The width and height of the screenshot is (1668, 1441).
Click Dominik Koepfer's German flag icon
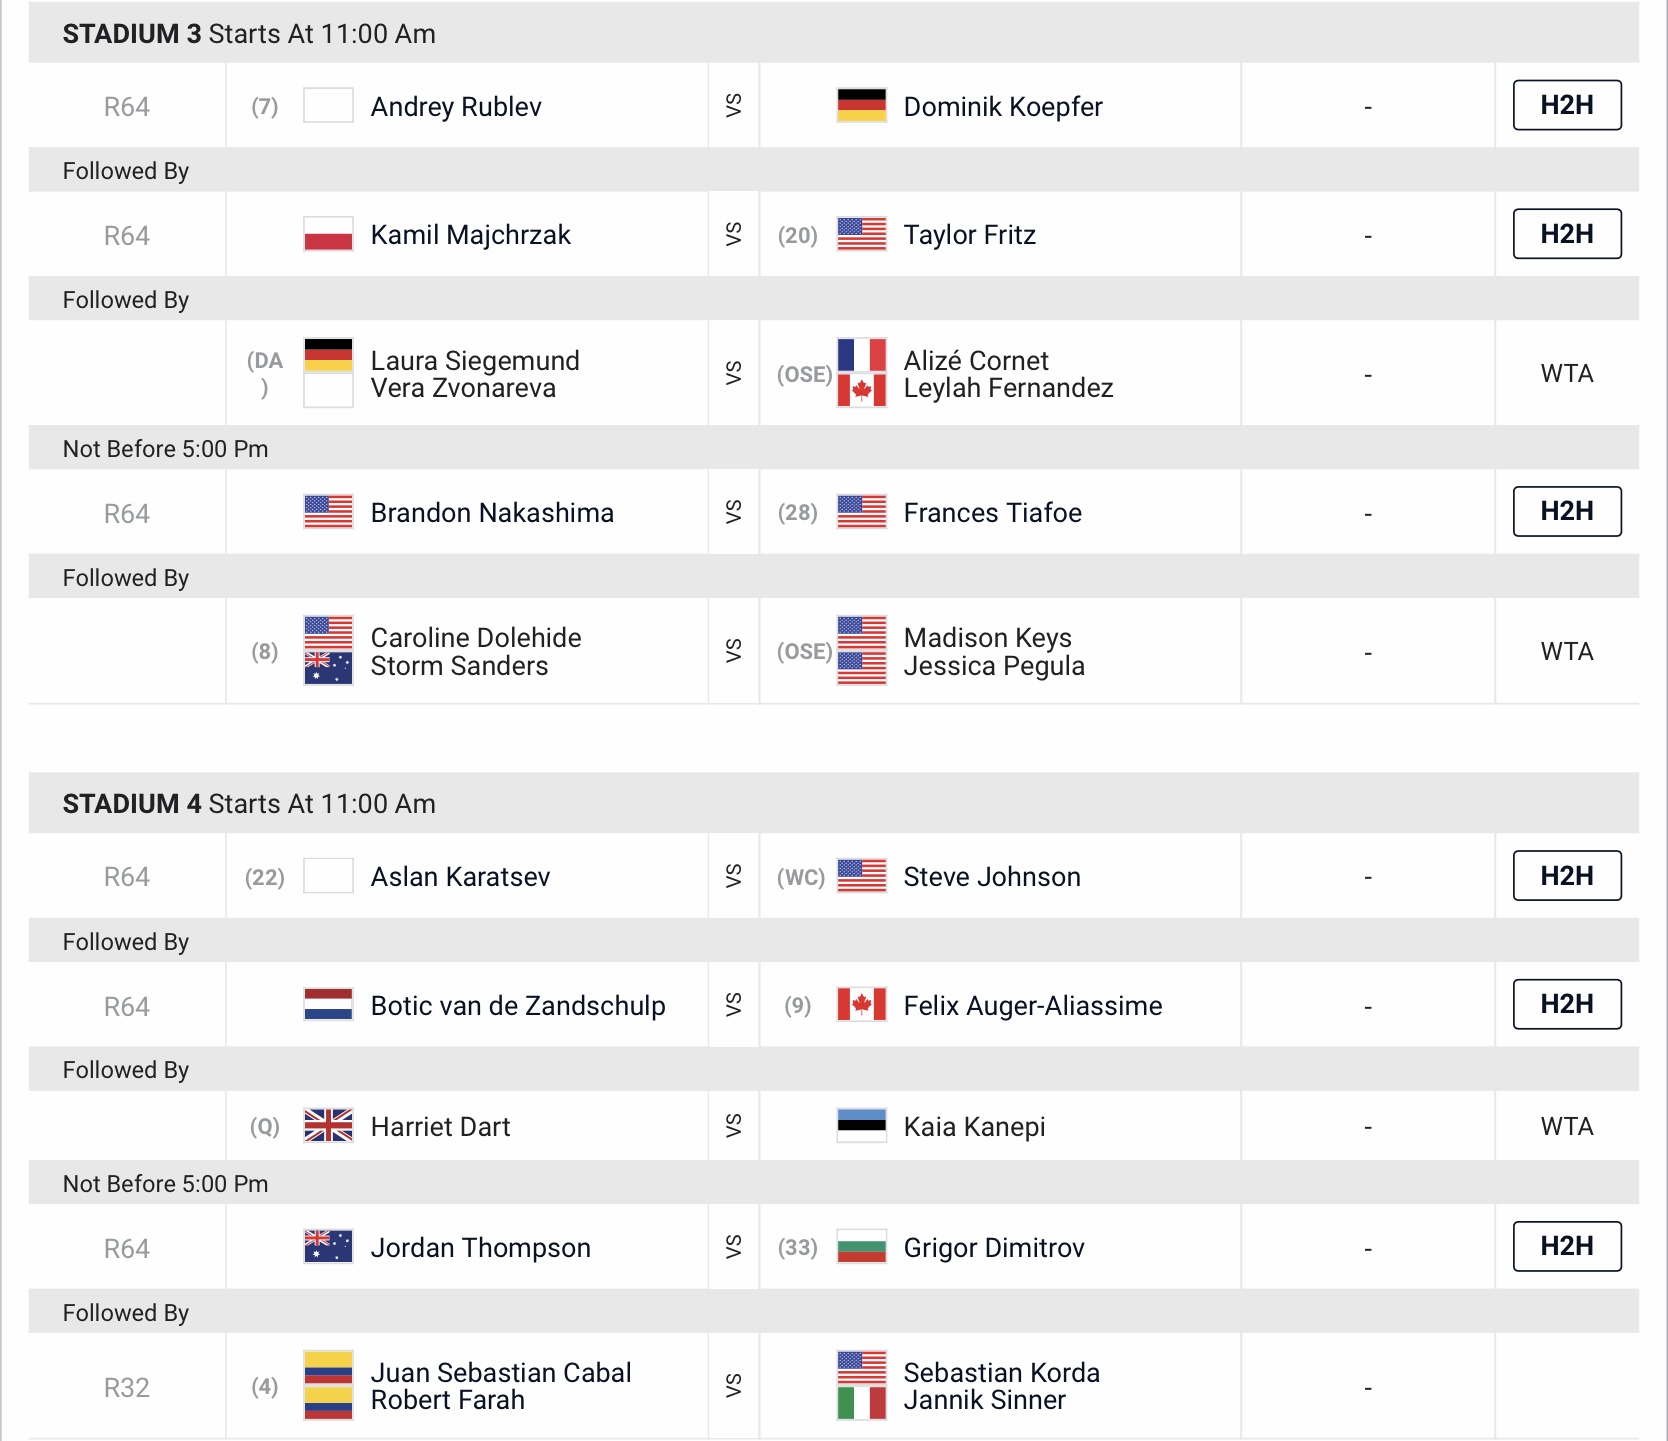tap(862, 106)
